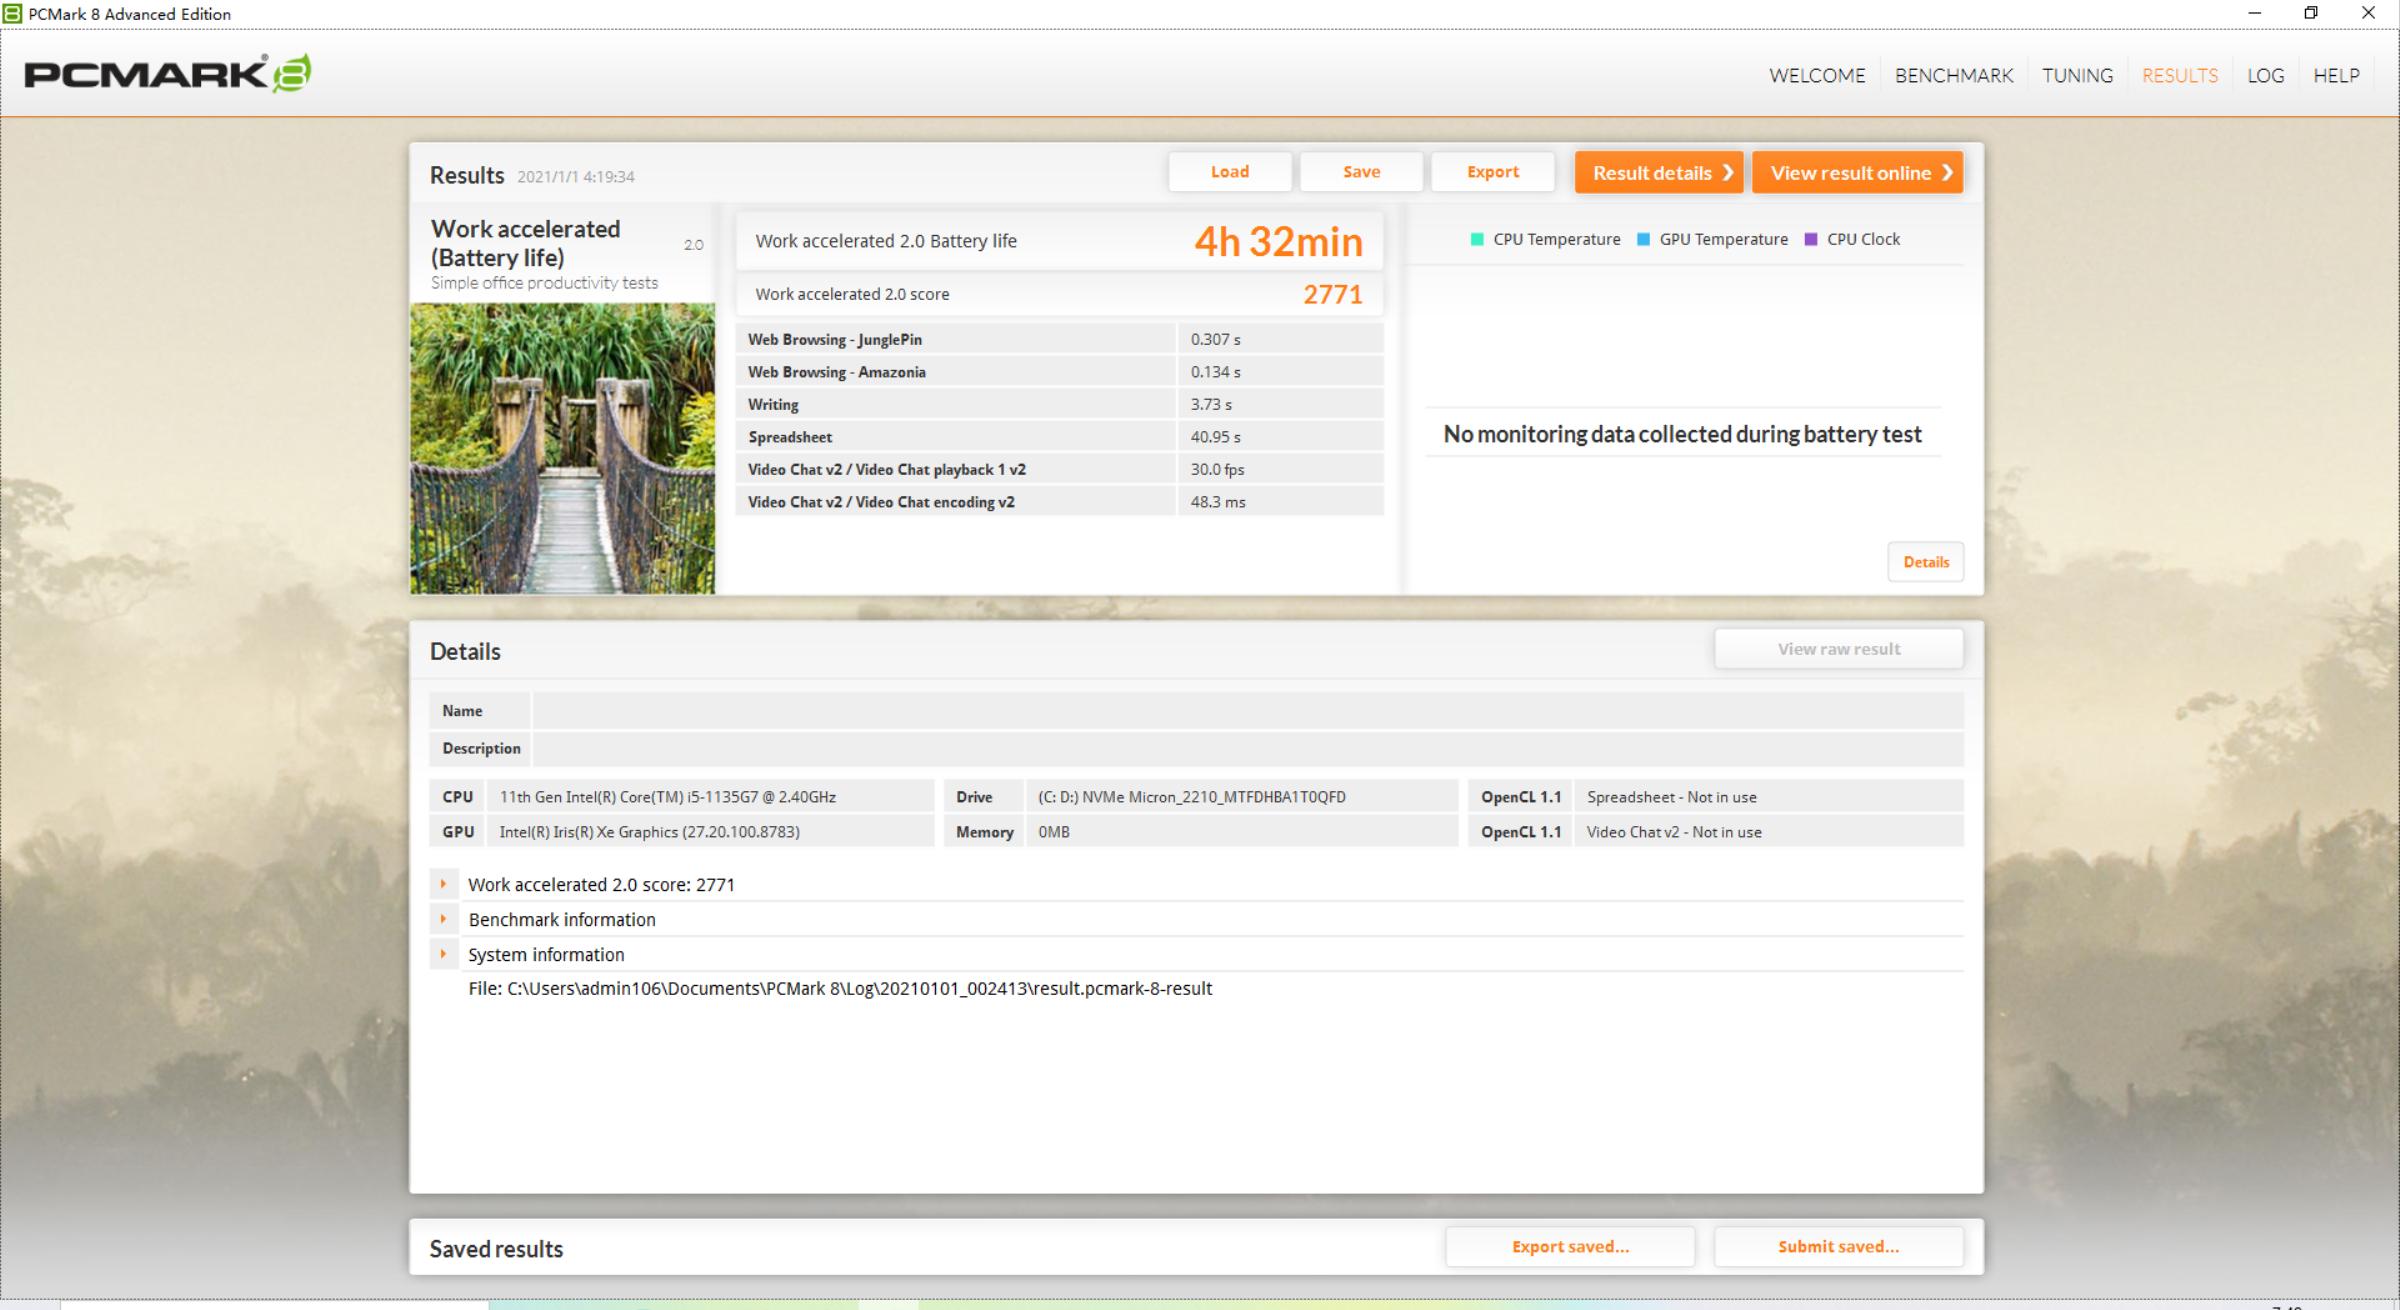Click the PCMark 8 title bar icon
2400x1310 pixels.
[x=12, y=13]
